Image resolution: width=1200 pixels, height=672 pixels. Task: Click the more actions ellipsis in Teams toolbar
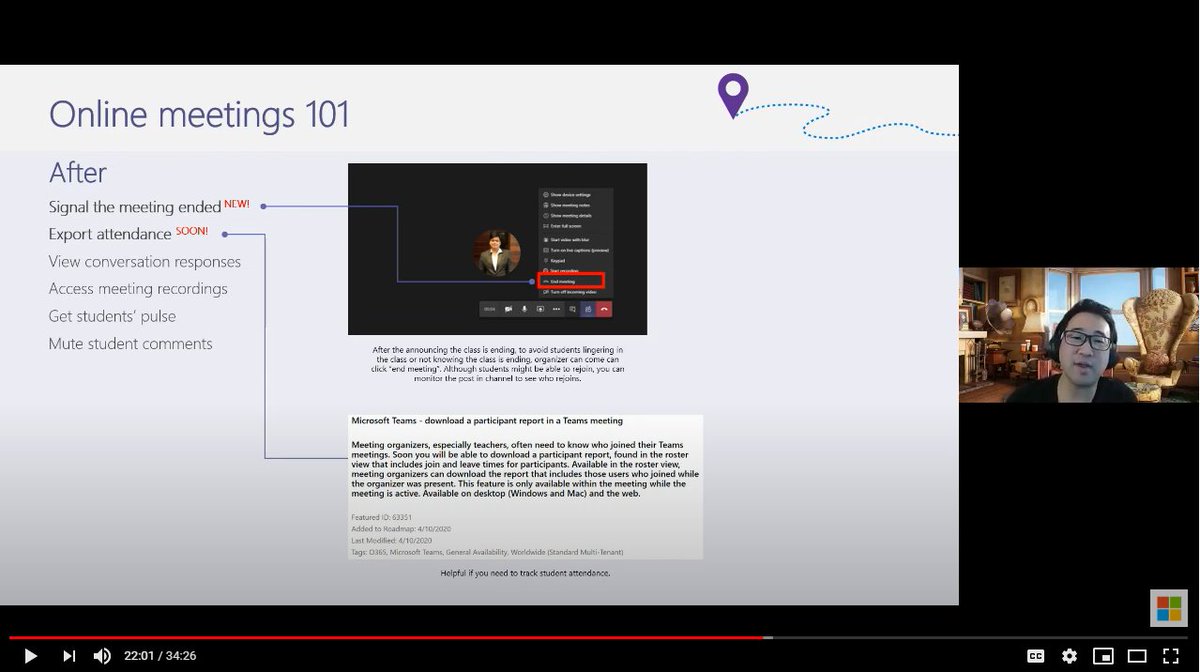(556, 309)
